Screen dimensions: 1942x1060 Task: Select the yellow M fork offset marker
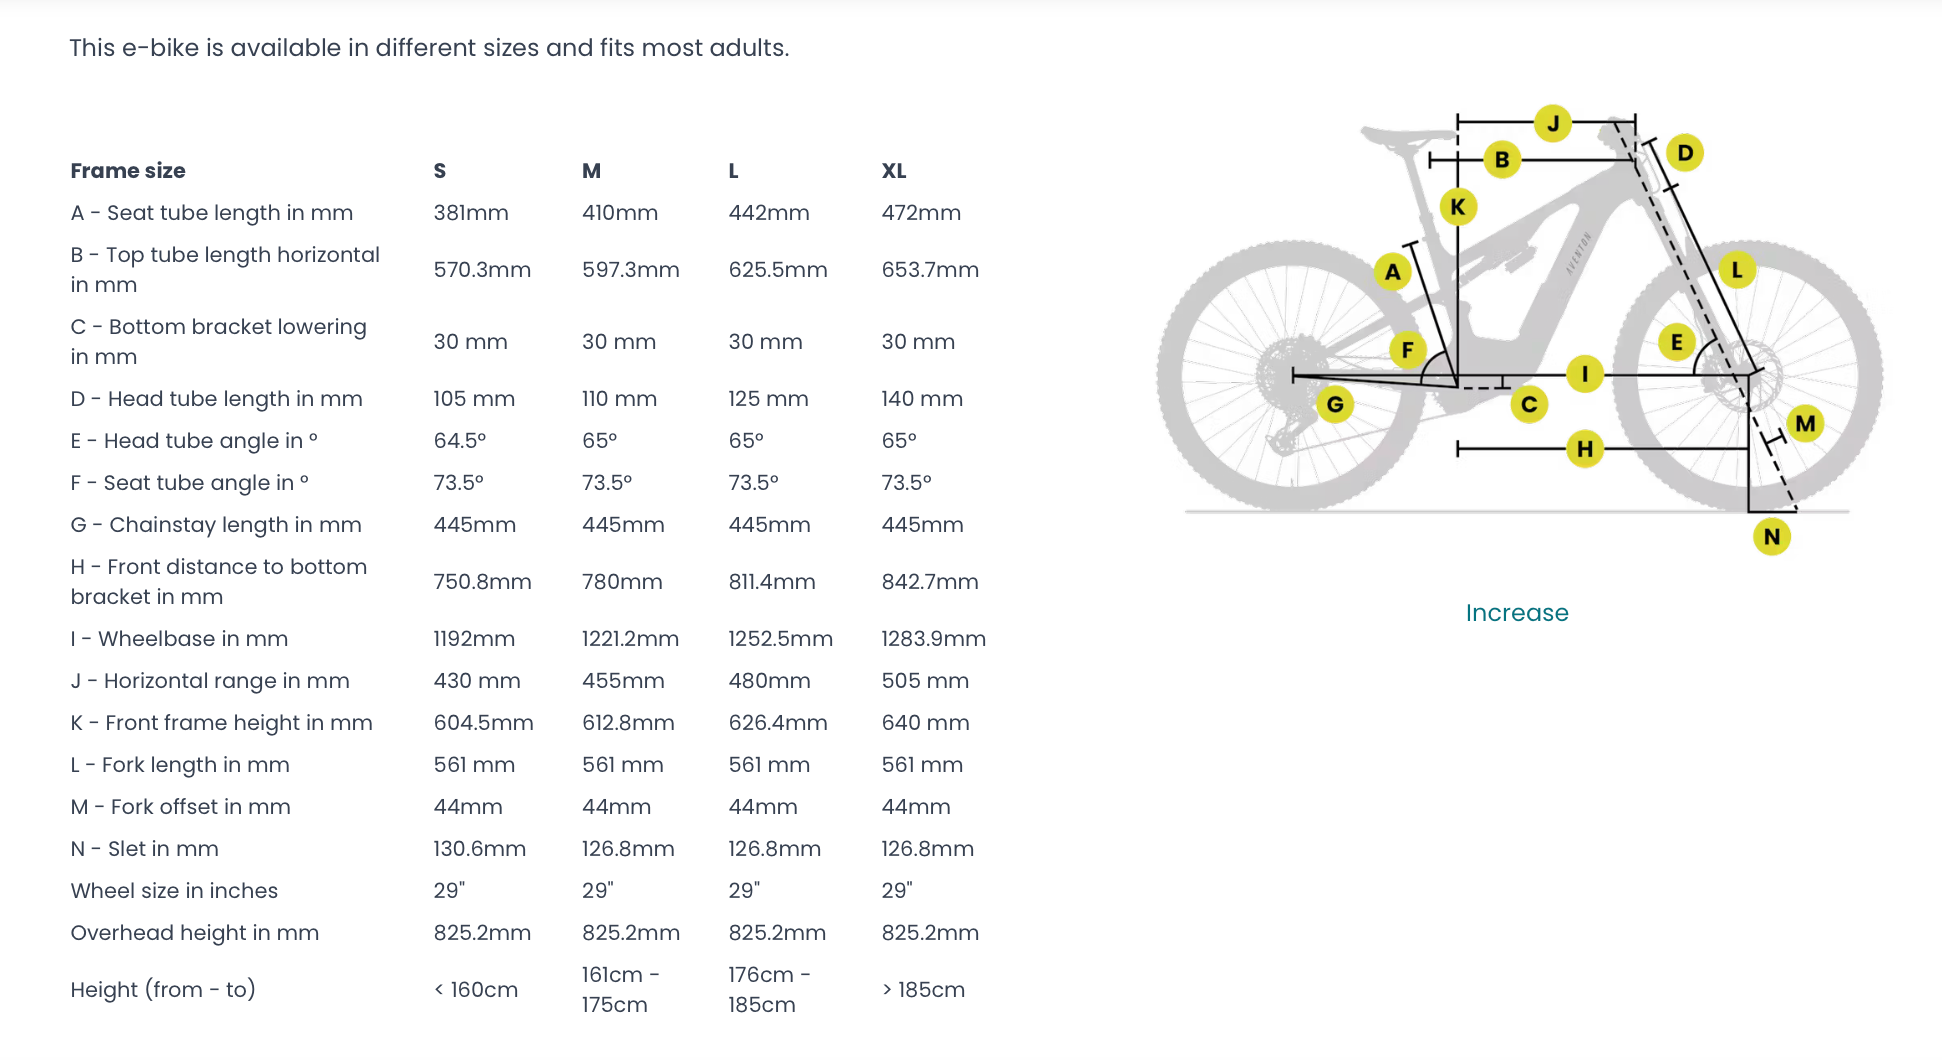(1805, 423)
